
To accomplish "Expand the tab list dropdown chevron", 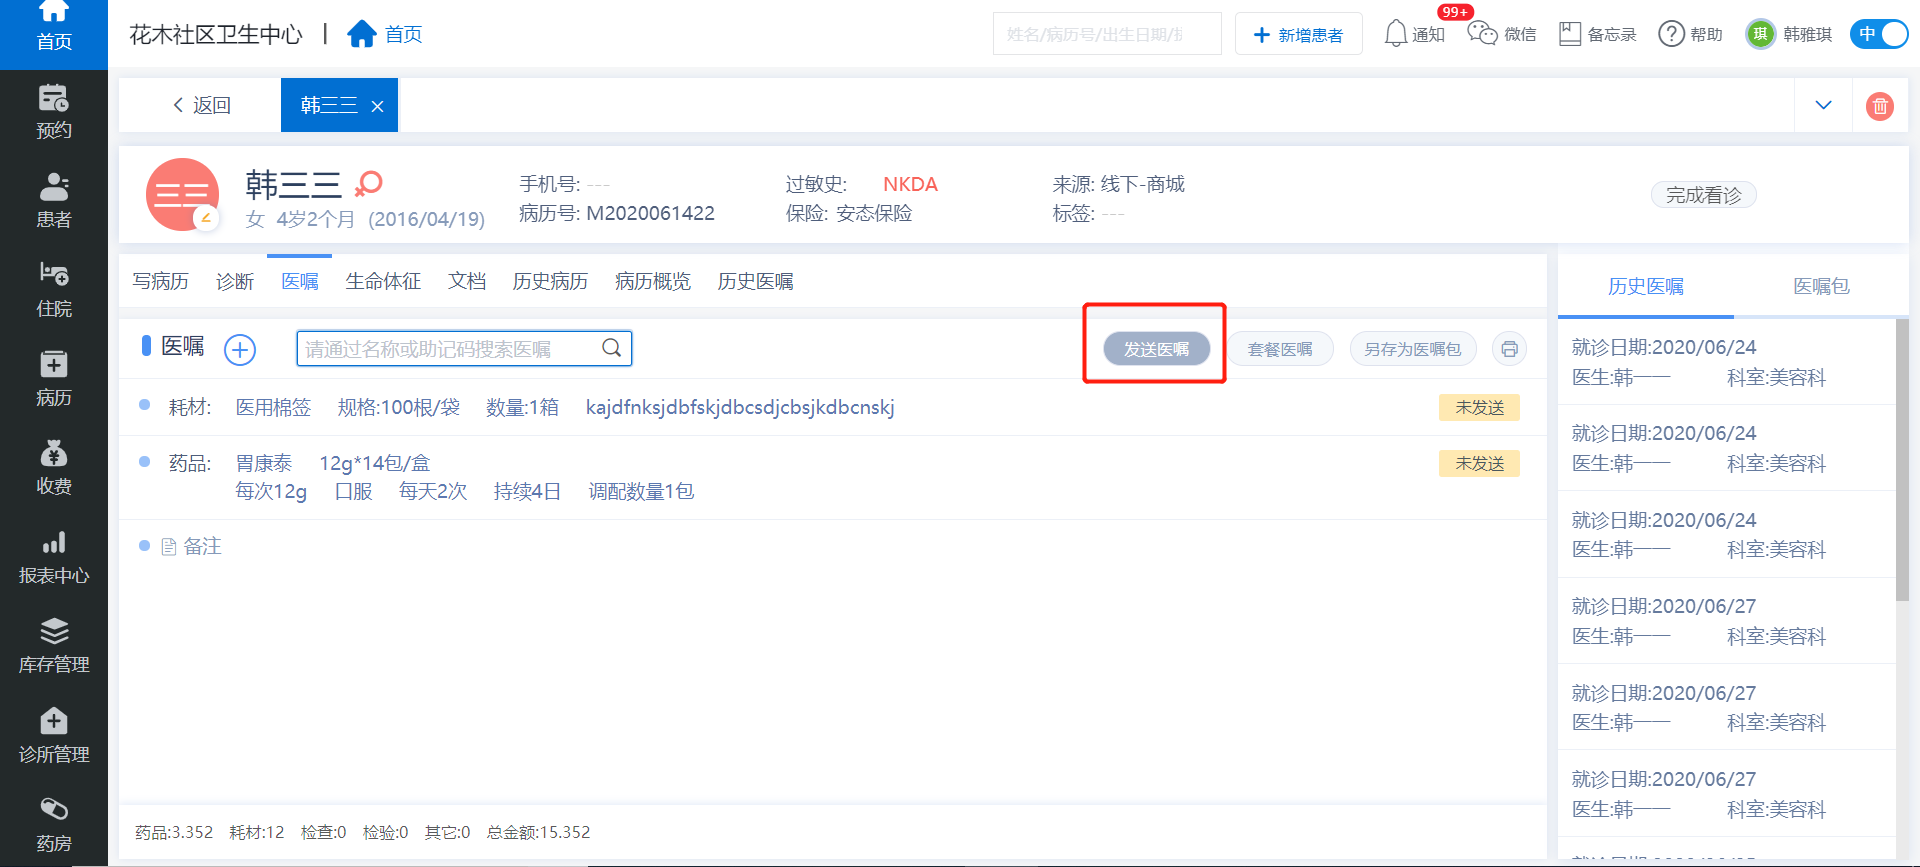I will 1823,105.
